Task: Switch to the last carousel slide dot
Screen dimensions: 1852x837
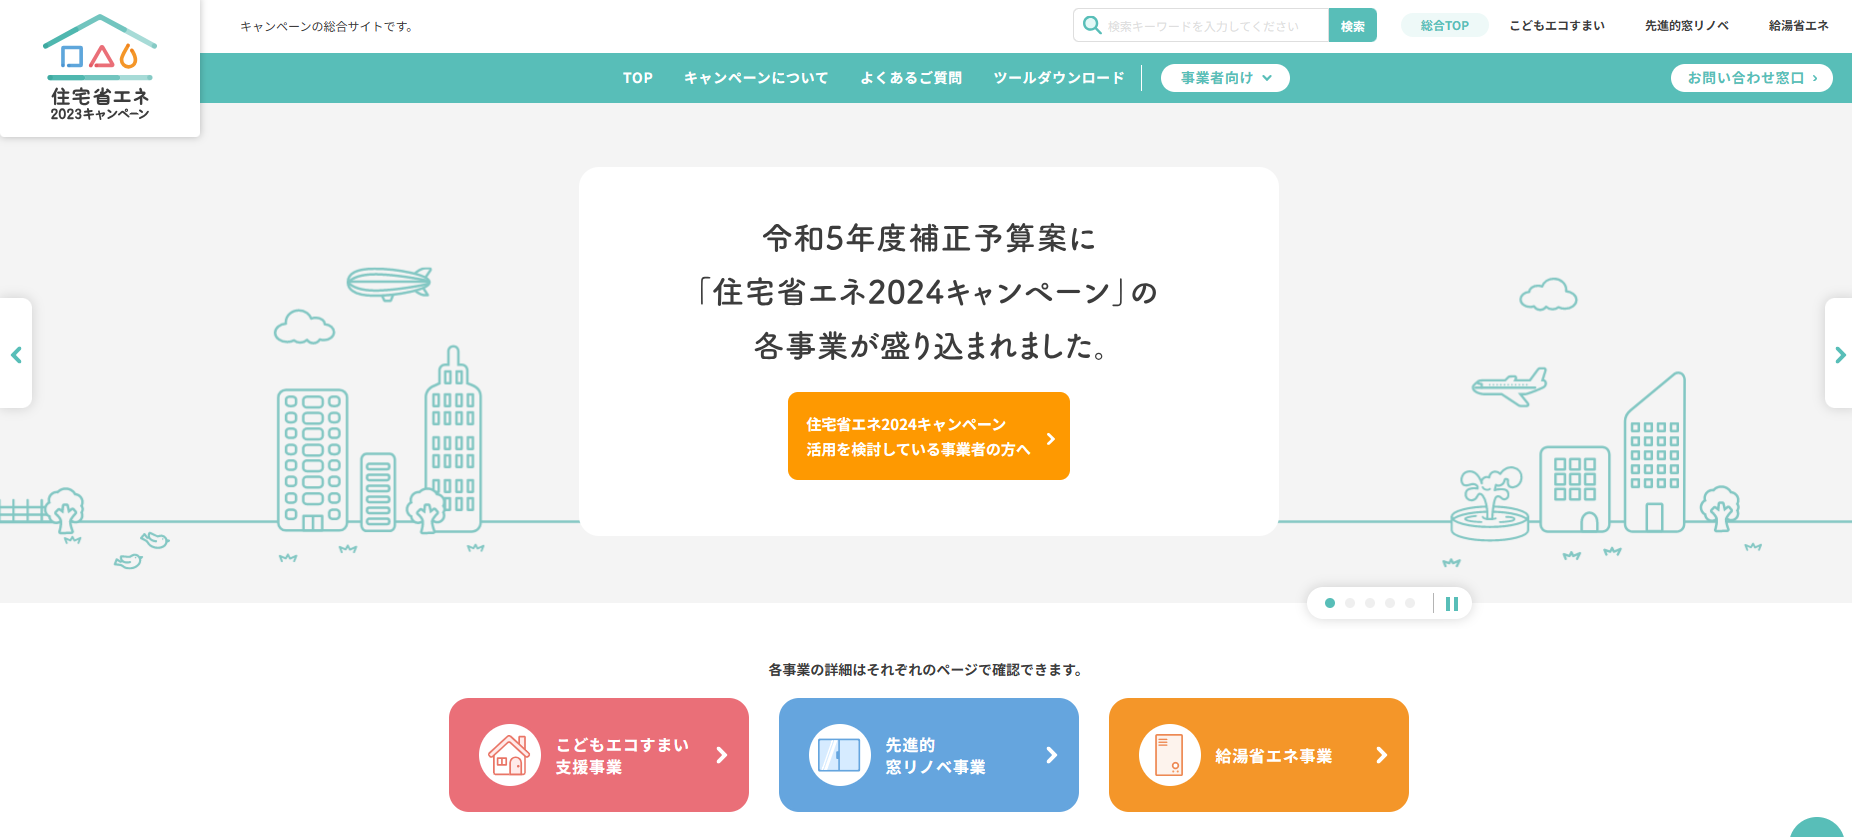Action: point(1410,603)
